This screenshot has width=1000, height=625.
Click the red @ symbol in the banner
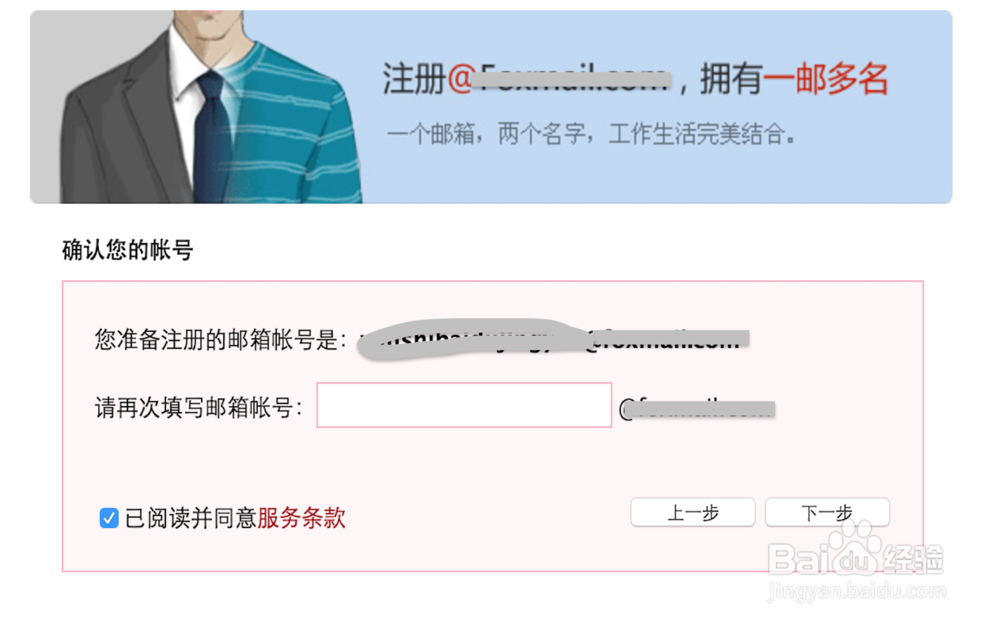(x=460, y=80)
